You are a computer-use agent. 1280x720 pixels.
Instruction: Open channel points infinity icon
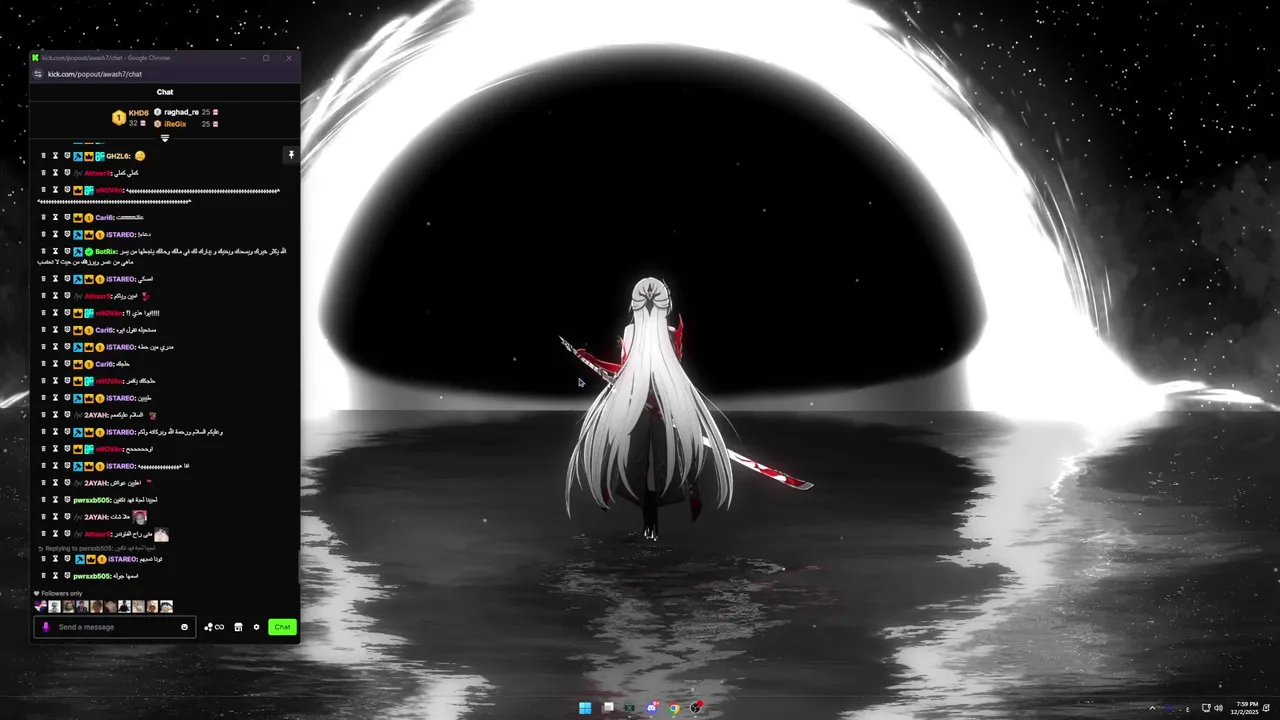click(x=214, y=627)
